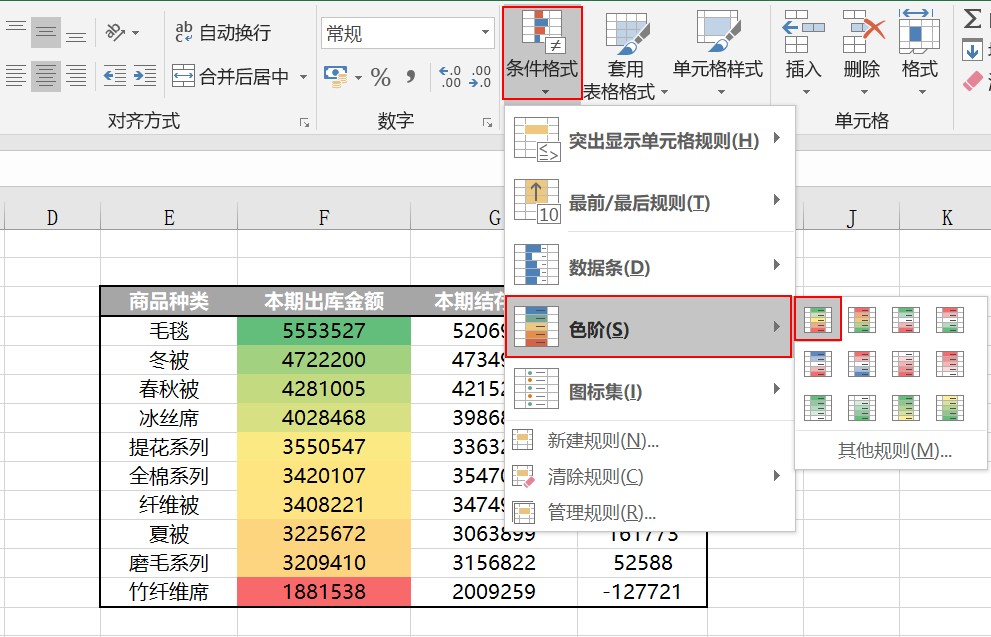The image size is (991, 637).
Task: Click the 插入 cells button
Action: pyautogui.click(x=803, y=53)
